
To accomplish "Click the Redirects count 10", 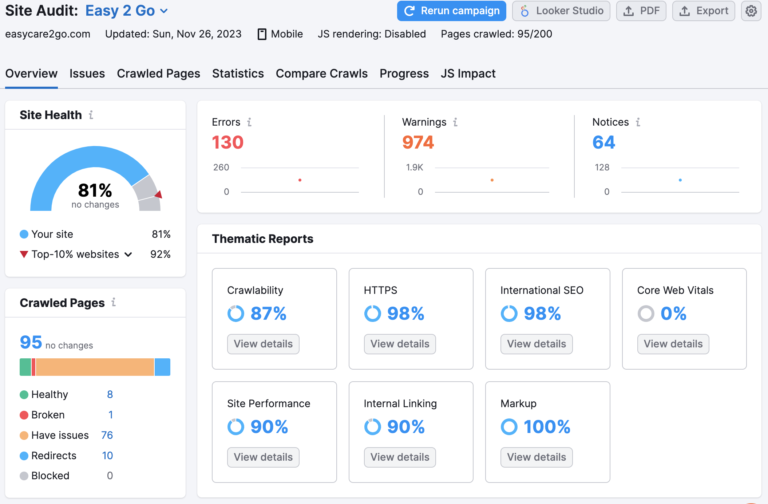I will [x=108, y=456].
